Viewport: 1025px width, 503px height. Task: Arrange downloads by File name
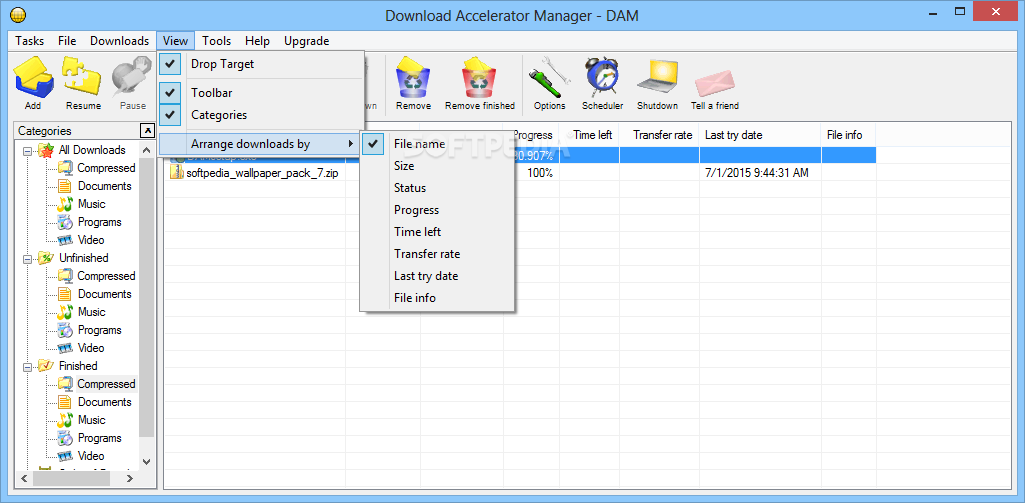(x=437, y=144)
